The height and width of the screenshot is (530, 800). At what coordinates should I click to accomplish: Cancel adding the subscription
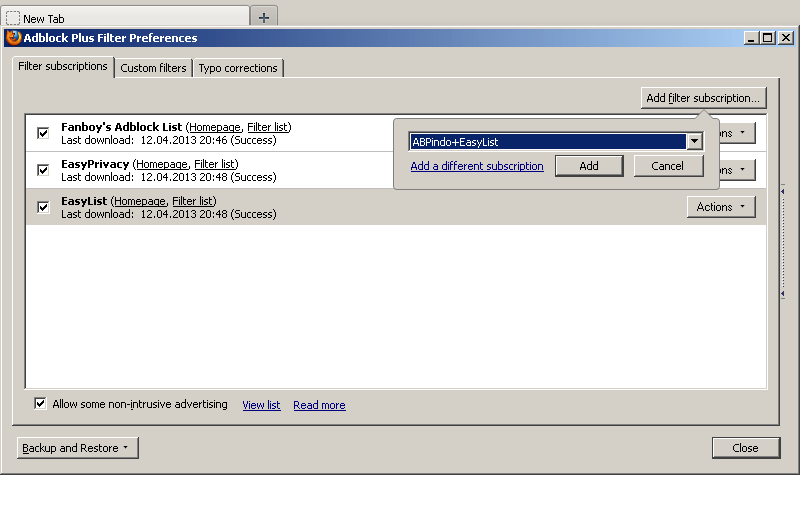point(667,166)
